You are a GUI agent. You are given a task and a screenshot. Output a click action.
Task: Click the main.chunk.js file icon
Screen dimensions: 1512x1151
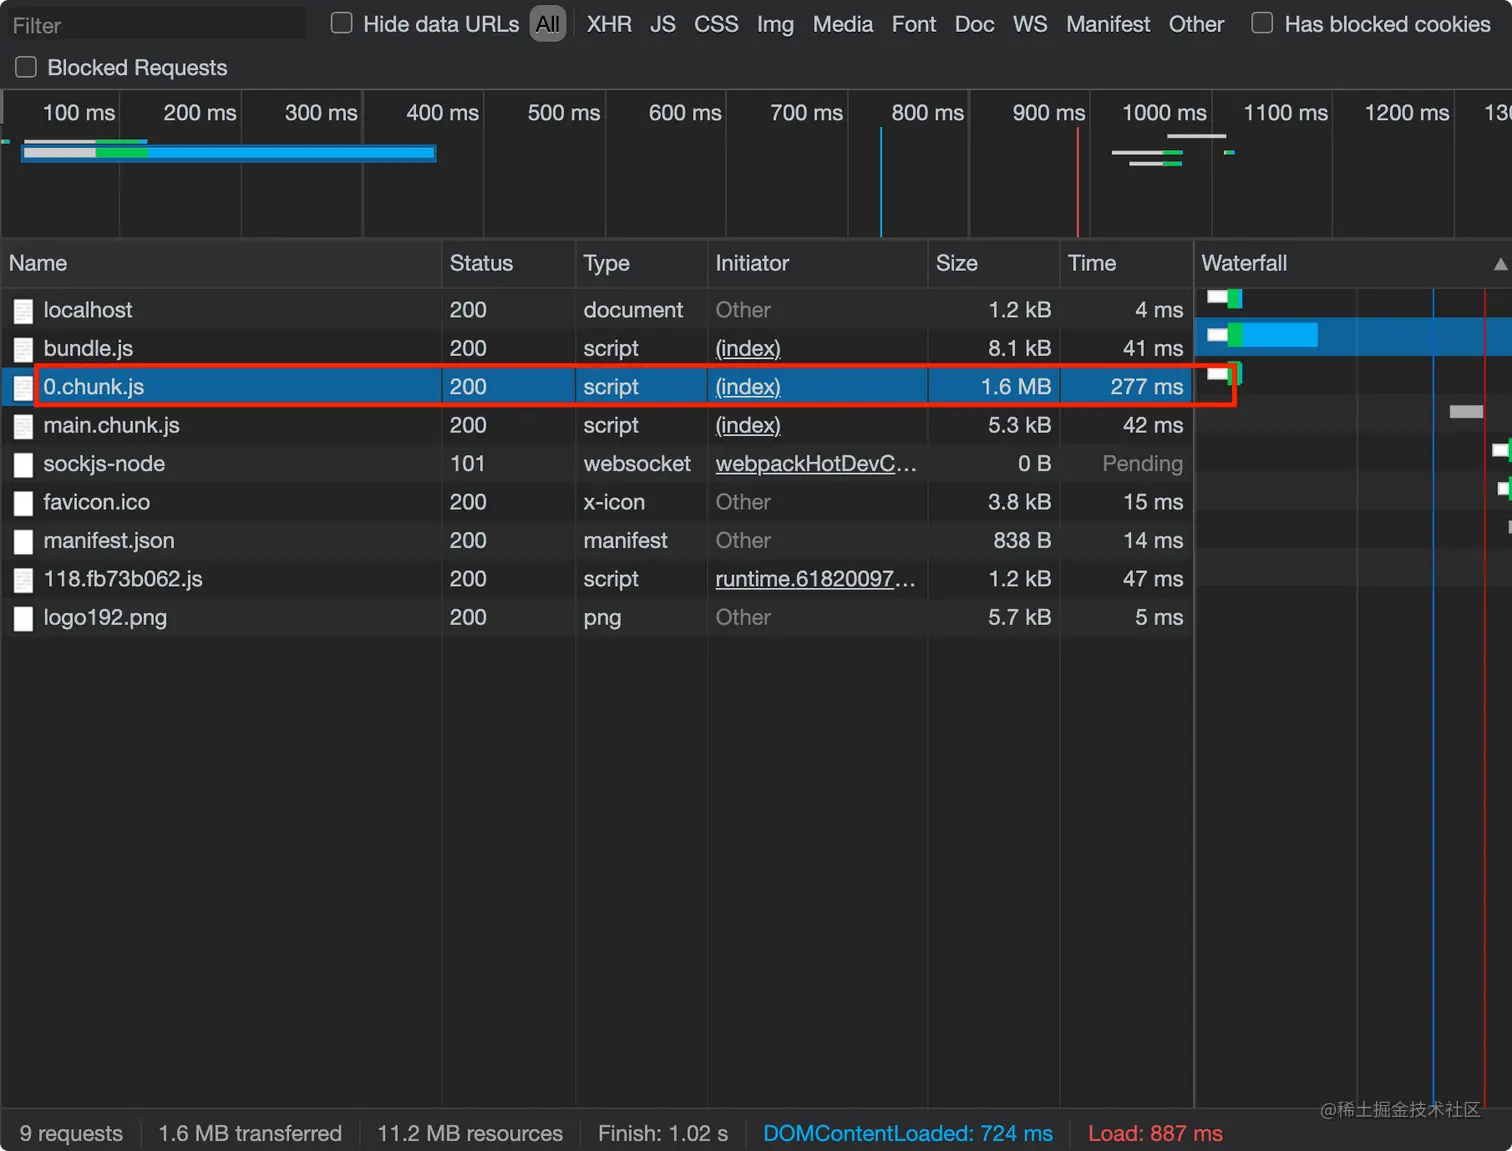pos(23,426)
